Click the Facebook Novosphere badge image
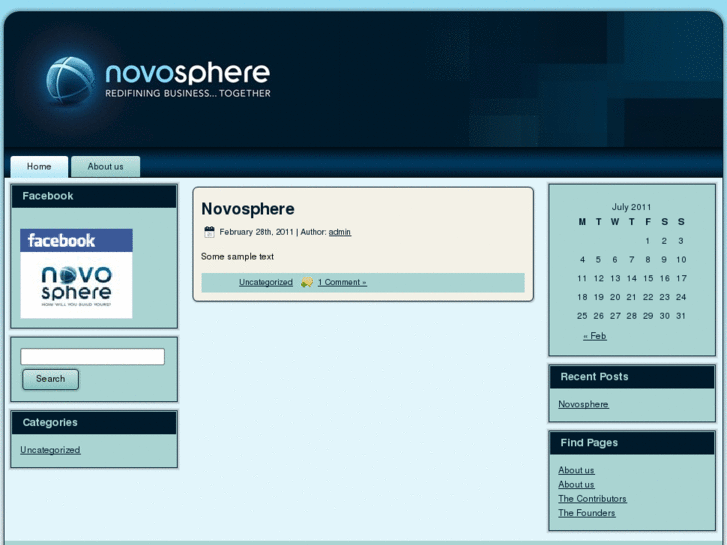Viewport: 727px width, 545px height. [x=77, y=273]
